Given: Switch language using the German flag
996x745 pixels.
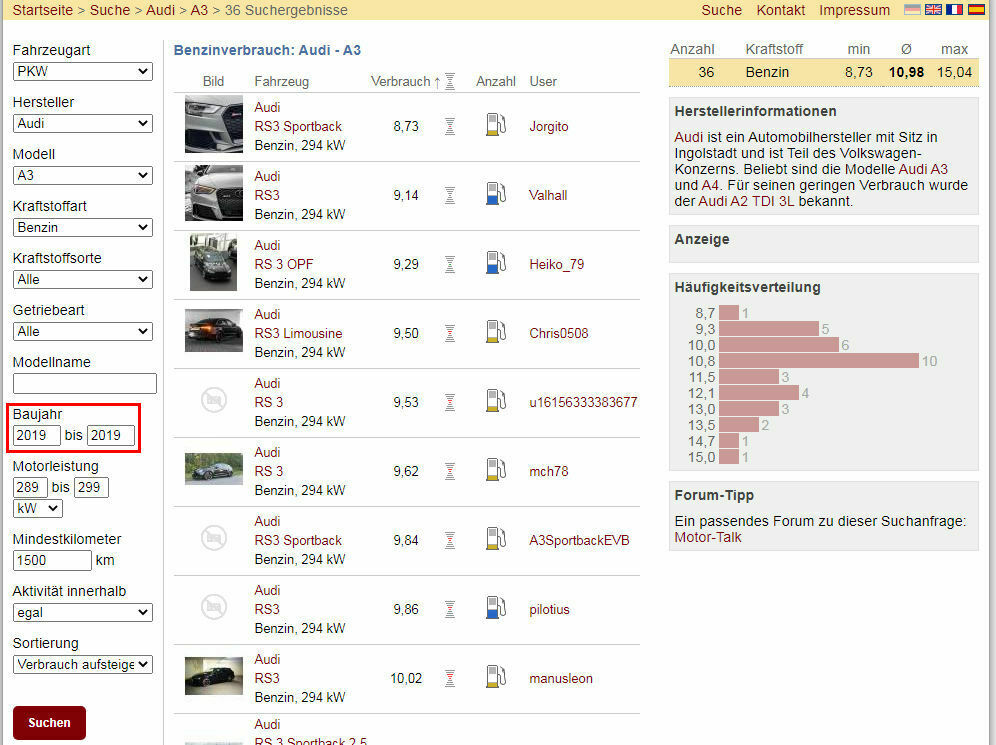Looking at the screenshot, I should (x=912, y=10).
